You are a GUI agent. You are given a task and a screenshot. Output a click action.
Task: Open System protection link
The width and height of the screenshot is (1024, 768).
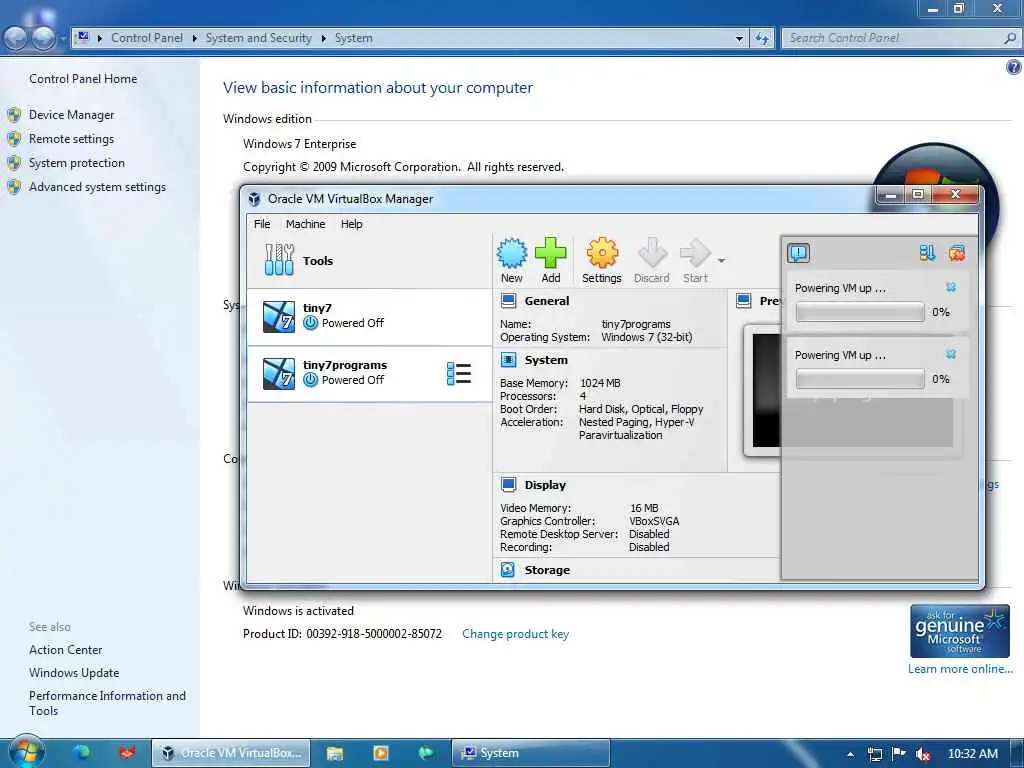point(76,163)
